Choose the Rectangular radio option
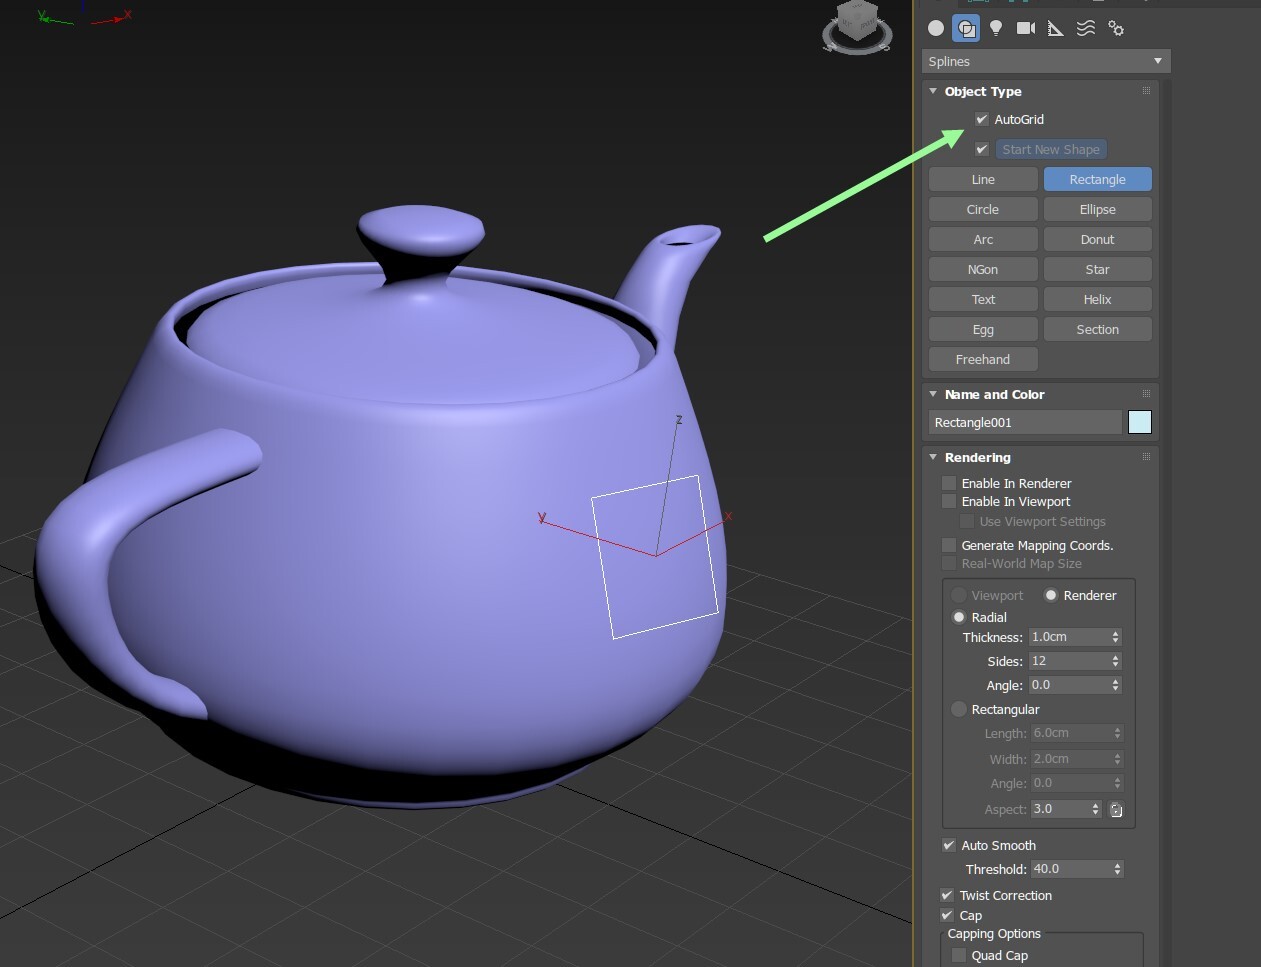The height and width of the screenshot is (967, 1261). tap(959, 709)
